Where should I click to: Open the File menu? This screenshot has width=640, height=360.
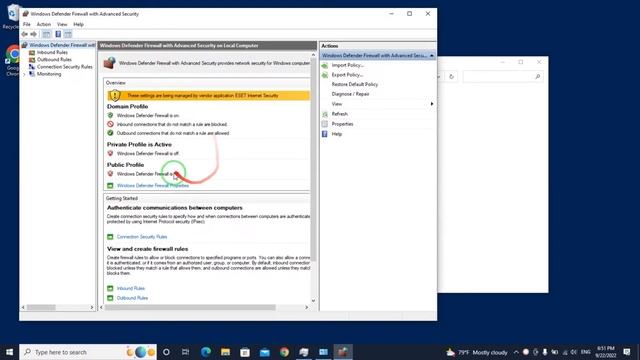(27, 24)
